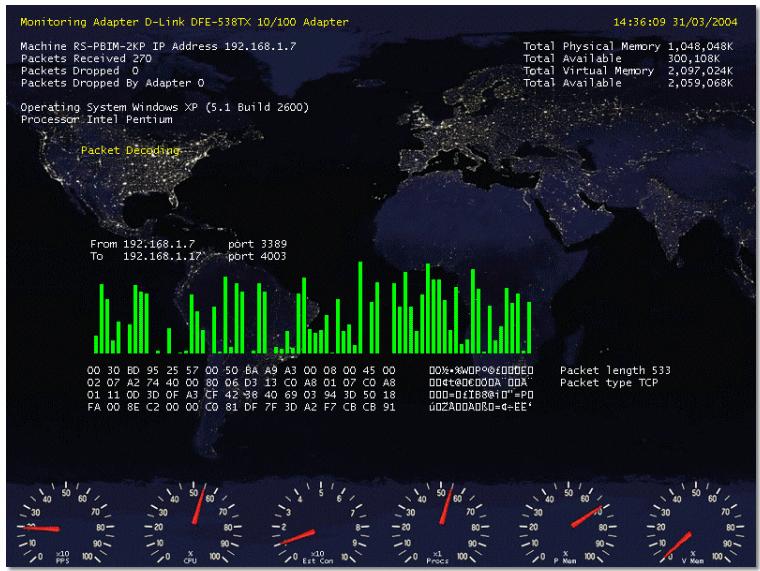
Task: Select the Procs process count gauge
Action: click(x=440, y=524)
